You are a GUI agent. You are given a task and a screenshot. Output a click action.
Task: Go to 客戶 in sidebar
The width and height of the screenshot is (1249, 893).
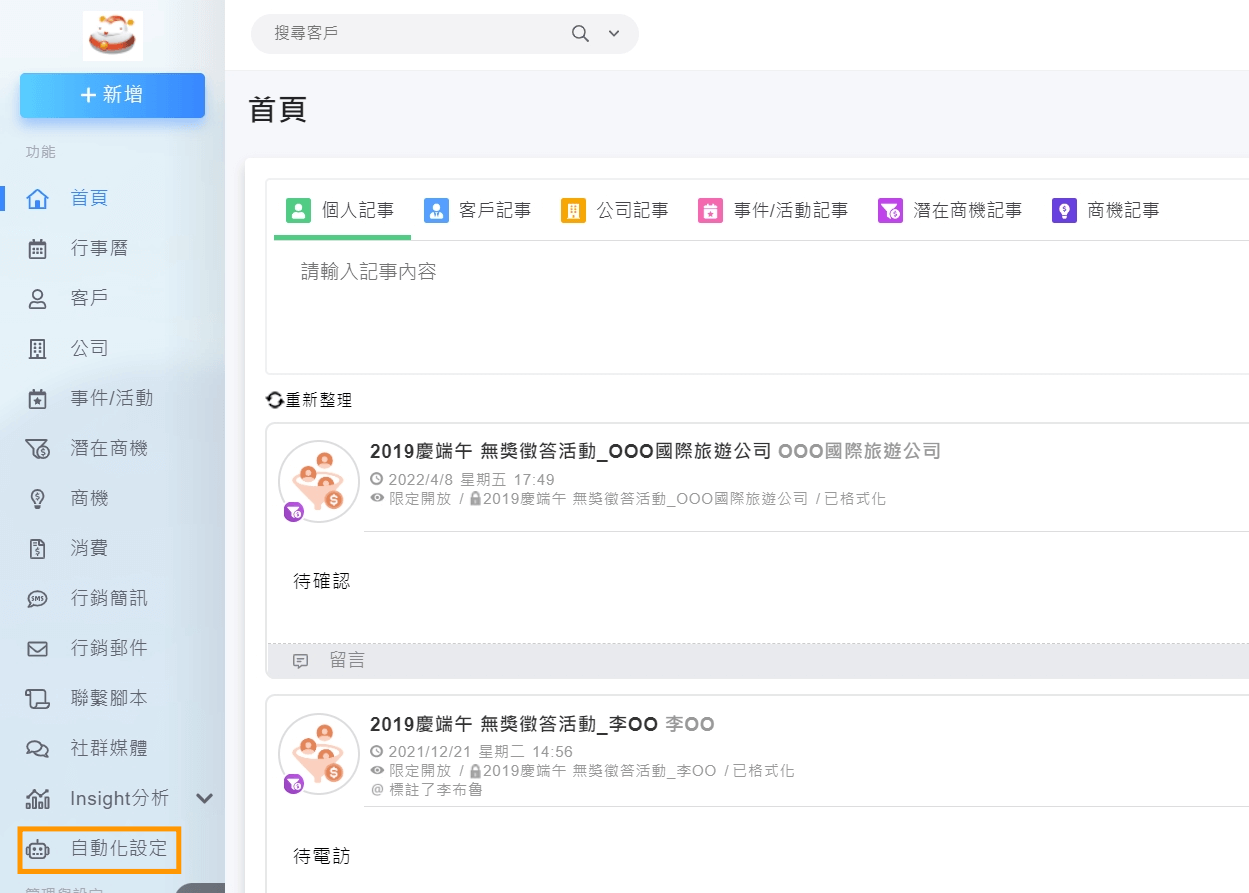click(89, 298)
